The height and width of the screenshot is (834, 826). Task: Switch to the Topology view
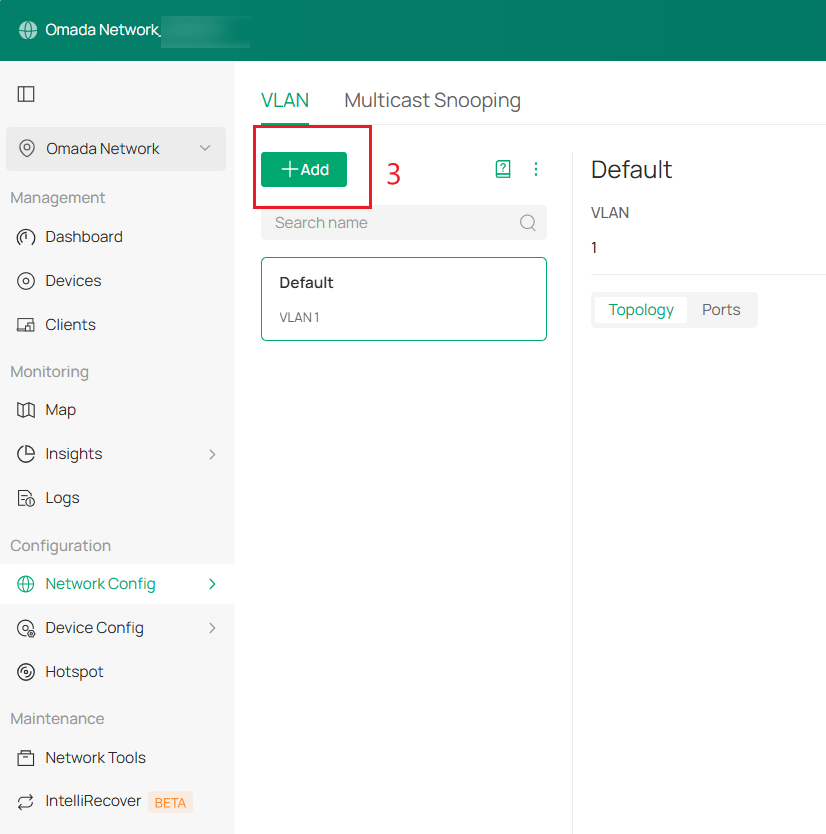pos(641,310)
